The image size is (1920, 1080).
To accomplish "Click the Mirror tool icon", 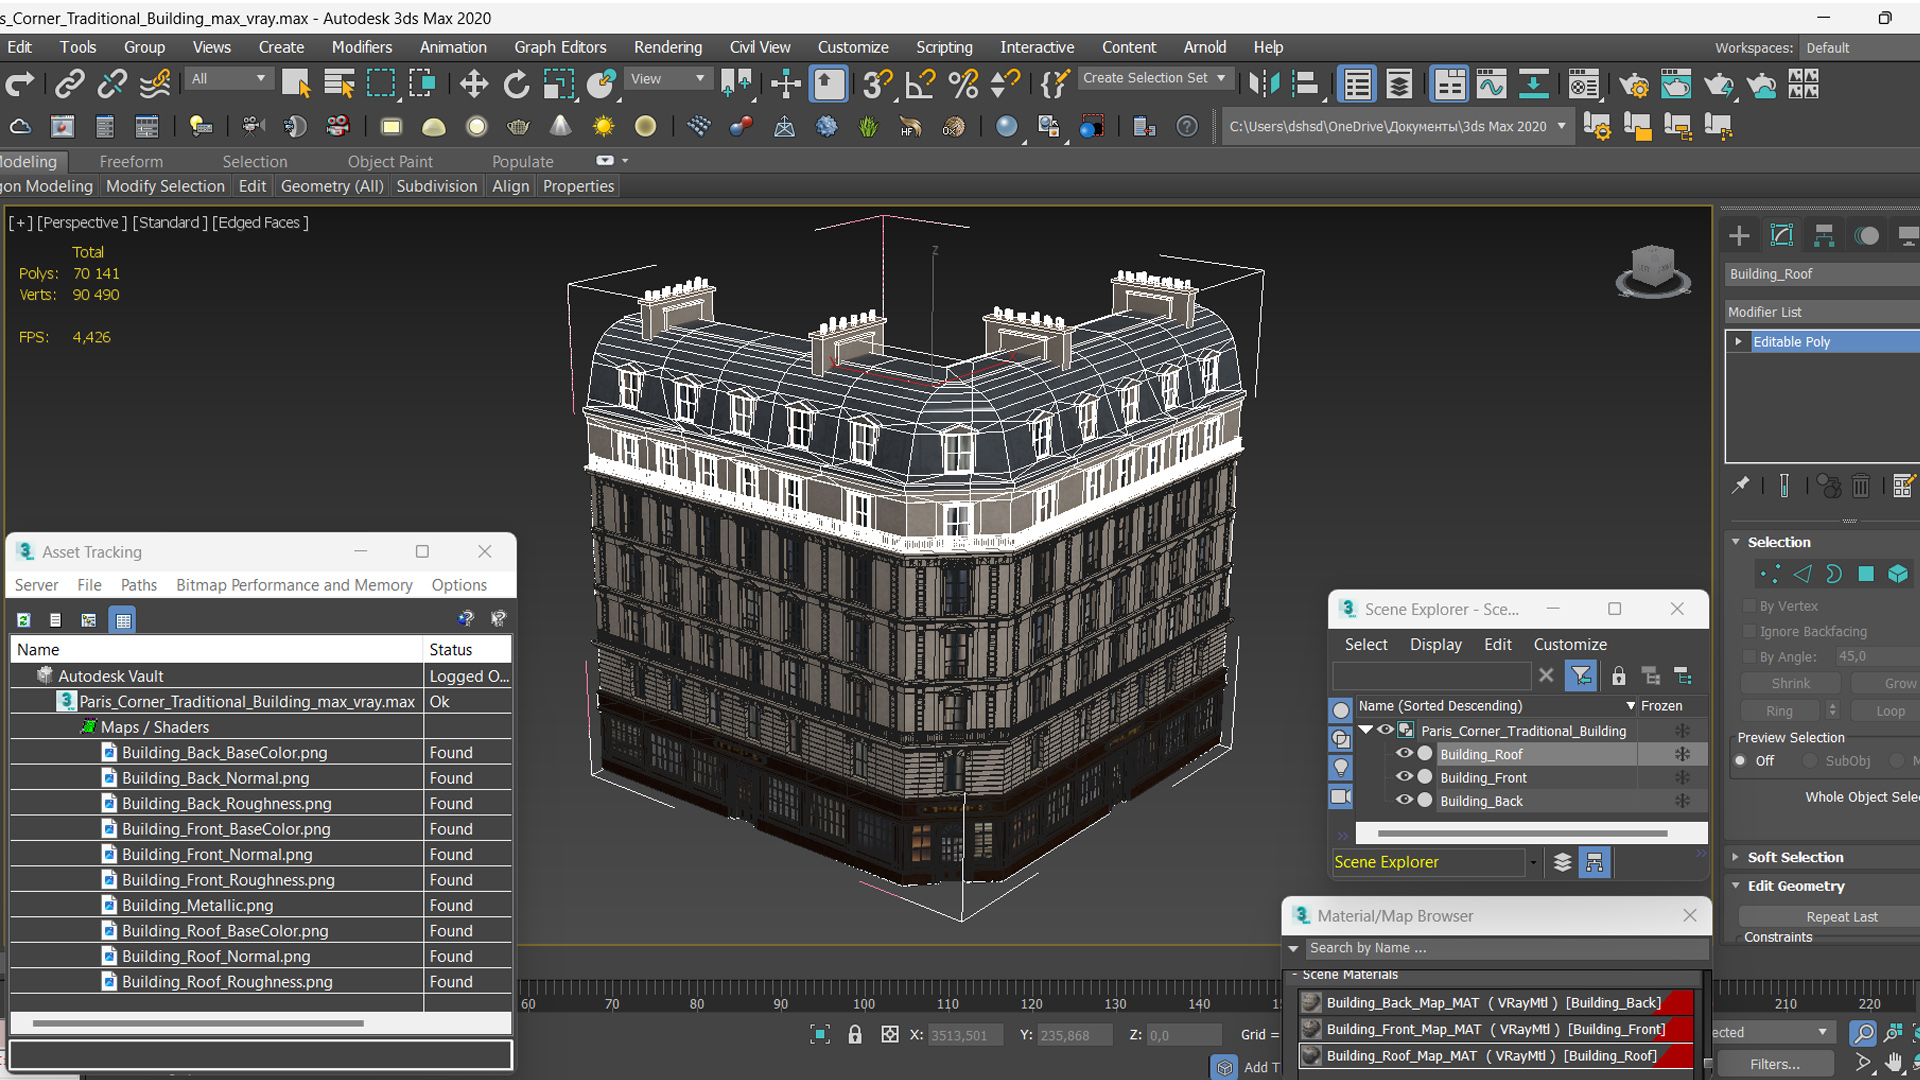I will point(1264,85).
